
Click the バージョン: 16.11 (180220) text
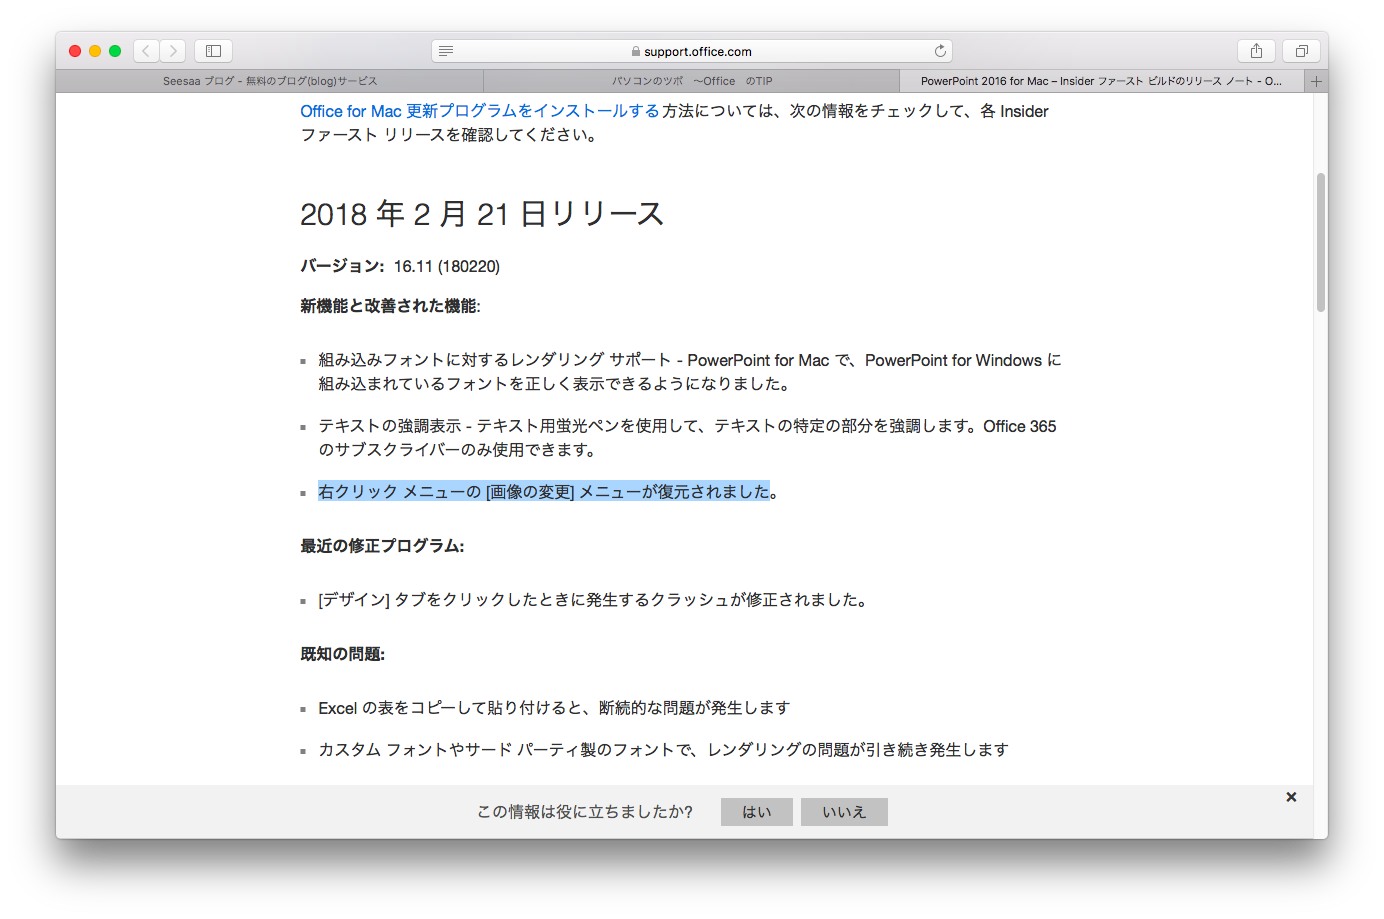(400, 266)
